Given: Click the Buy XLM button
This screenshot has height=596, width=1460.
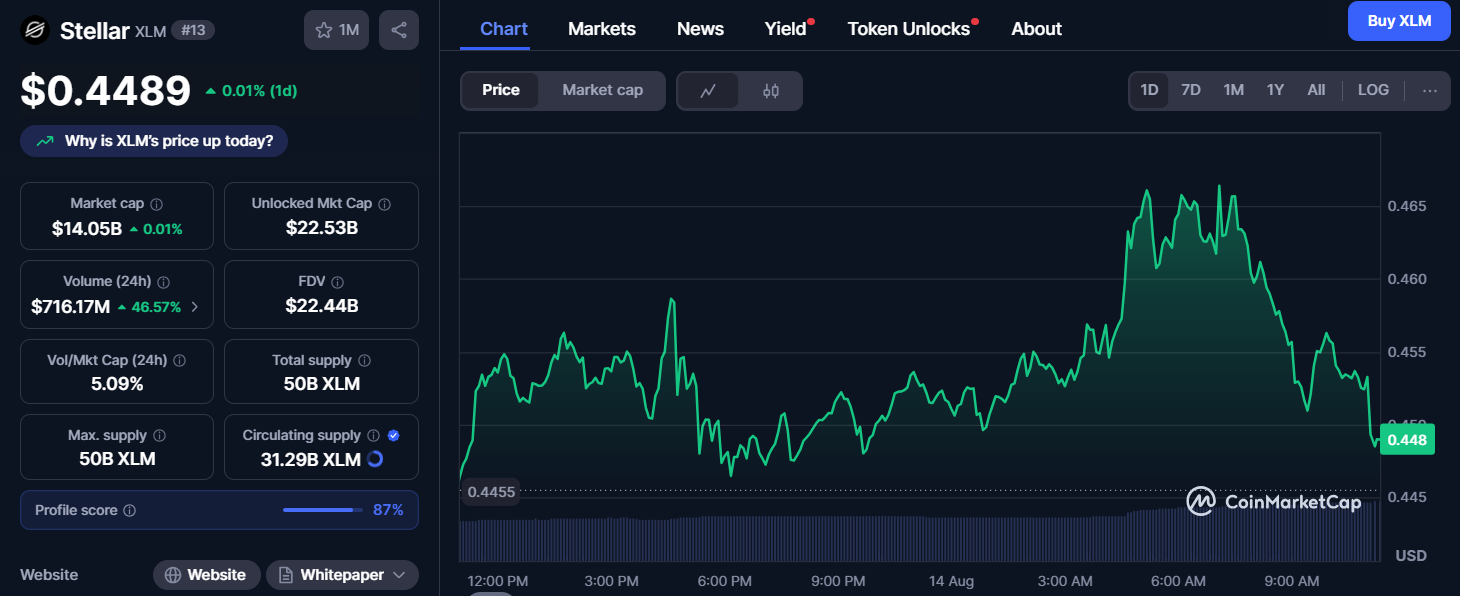Looking at the screenshot, I should tap(1399, 21).
